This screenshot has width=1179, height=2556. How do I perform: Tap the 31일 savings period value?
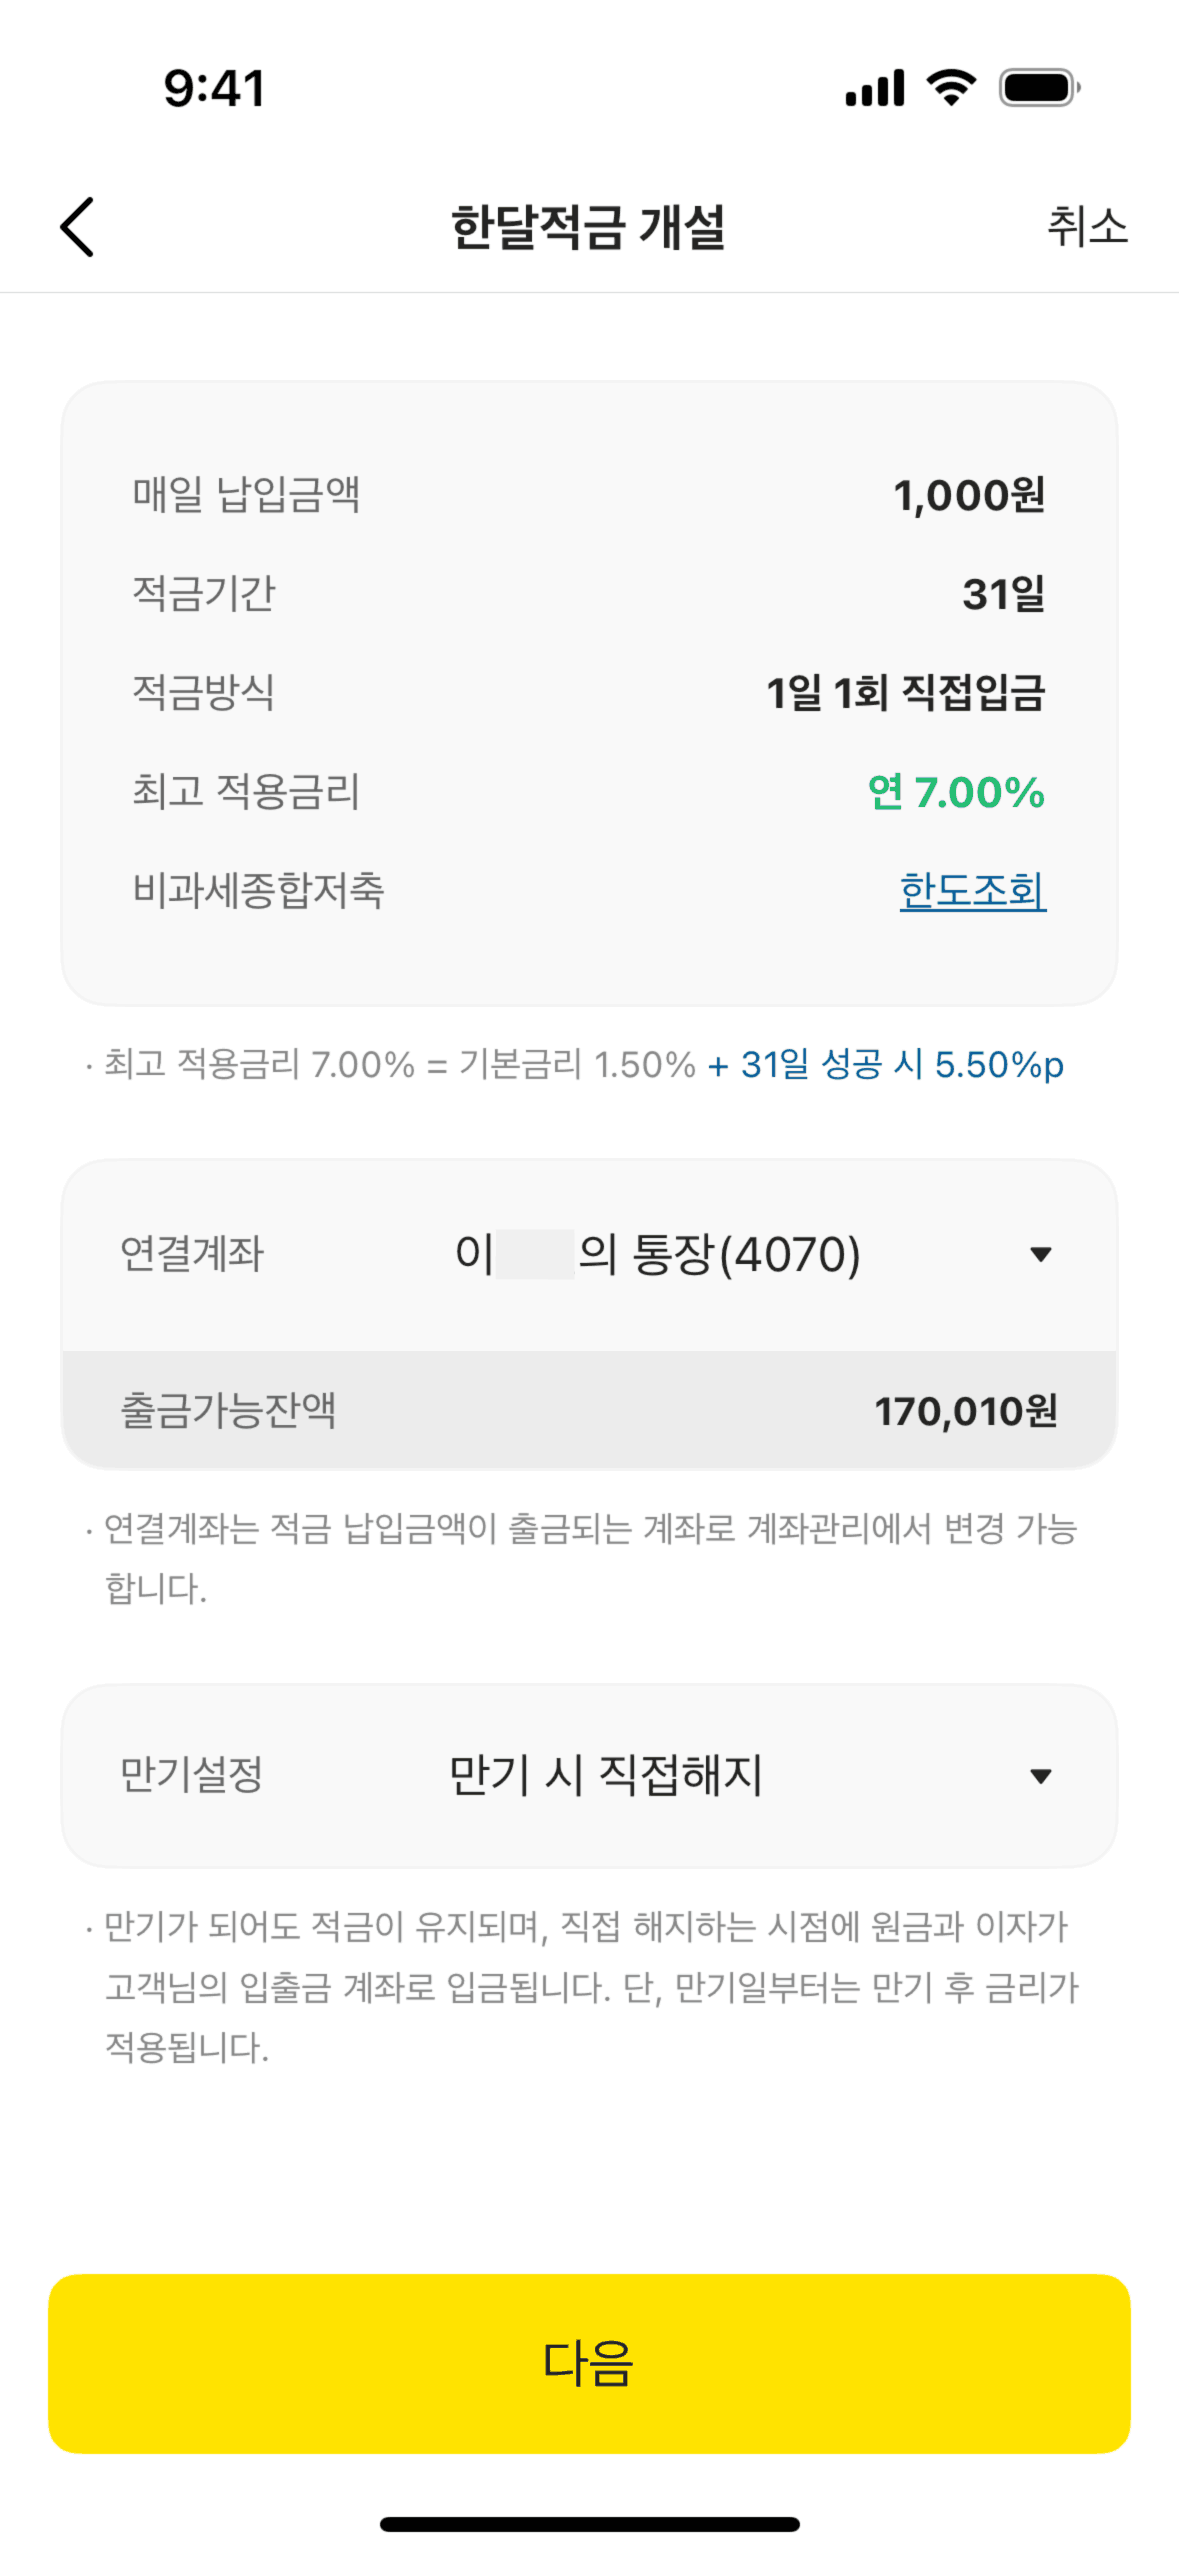point(1003,594)
